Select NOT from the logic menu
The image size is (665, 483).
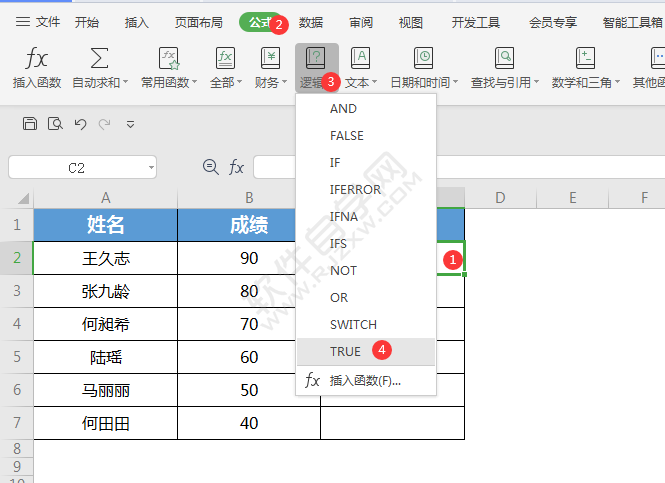click(366, 271)
